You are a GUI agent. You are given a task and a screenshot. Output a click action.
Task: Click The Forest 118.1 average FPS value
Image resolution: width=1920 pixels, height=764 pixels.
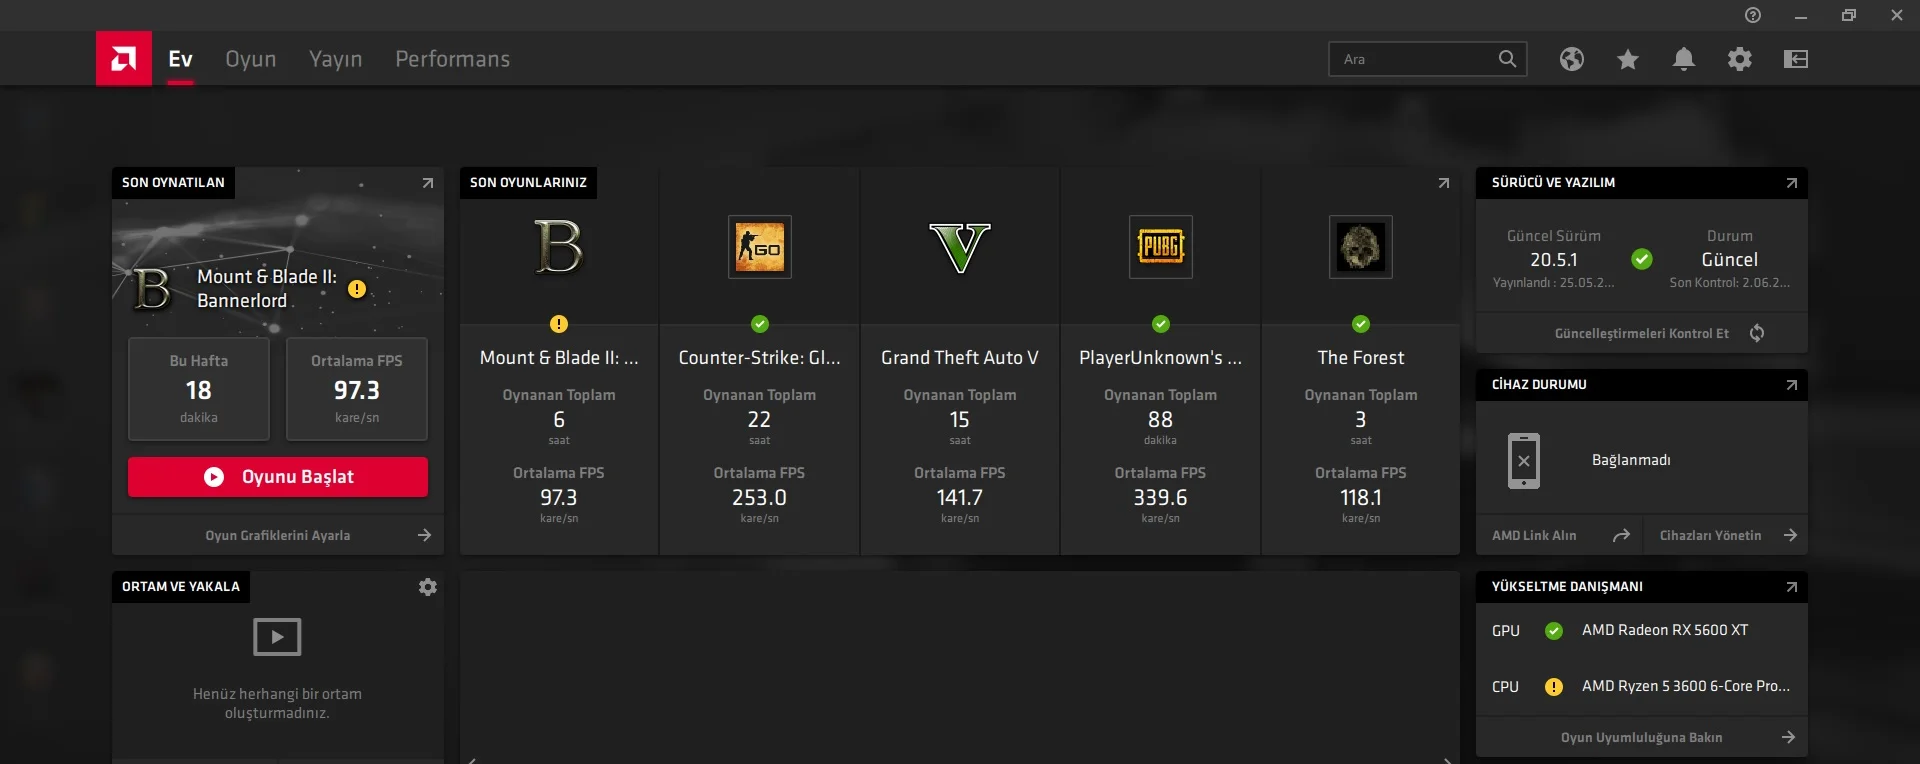[1361, 497]
